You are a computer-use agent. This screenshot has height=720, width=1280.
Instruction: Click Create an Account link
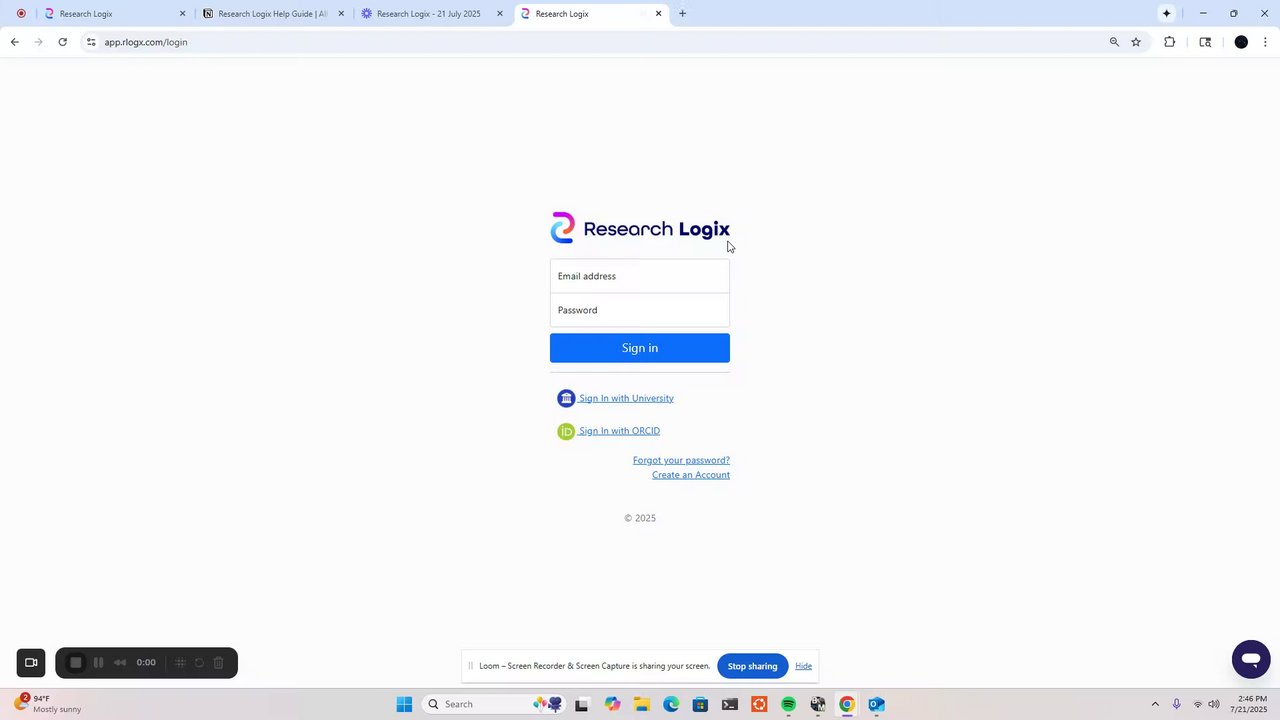pos(691,475)
